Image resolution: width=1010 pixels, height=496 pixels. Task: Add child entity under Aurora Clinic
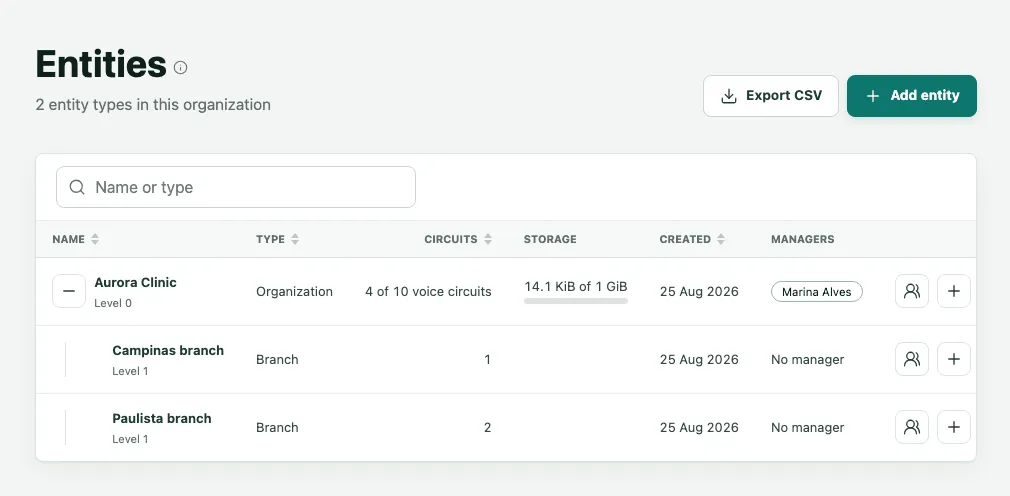pos(953,291)
